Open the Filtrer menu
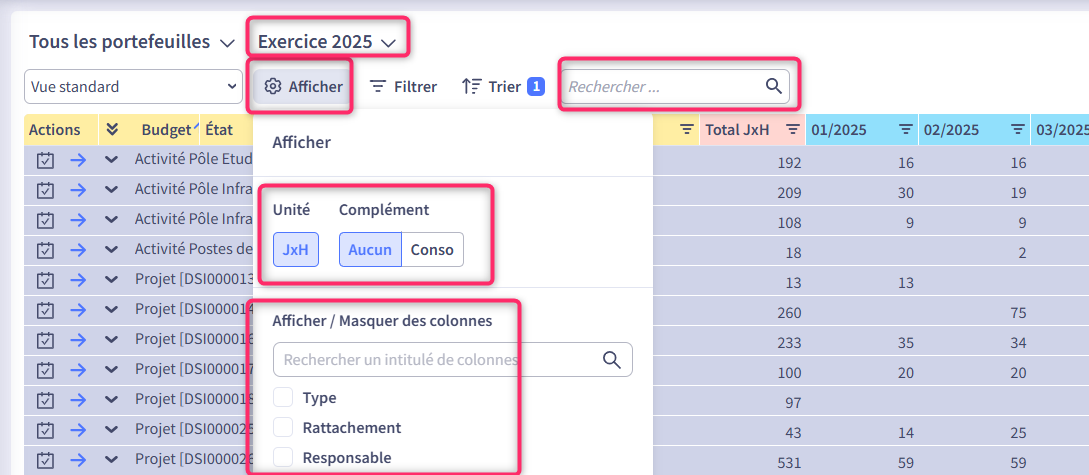1089x475 pixels. (404, 87)
